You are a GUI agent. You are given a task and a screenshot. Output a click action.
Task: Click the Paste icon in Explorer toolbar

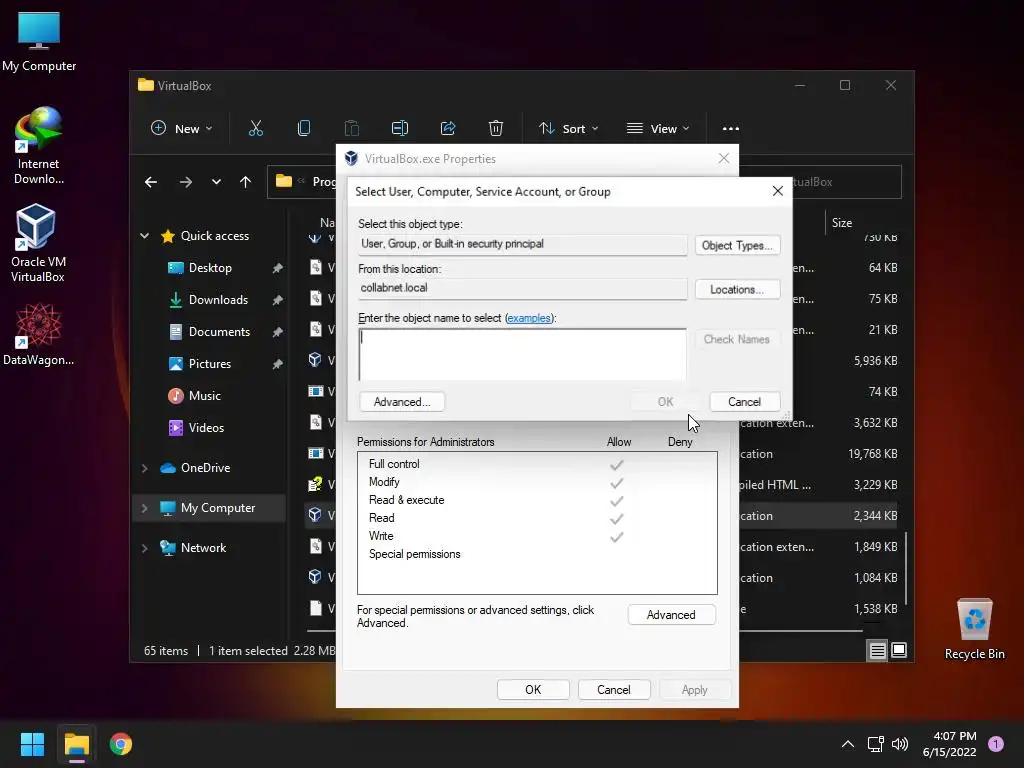352,129
